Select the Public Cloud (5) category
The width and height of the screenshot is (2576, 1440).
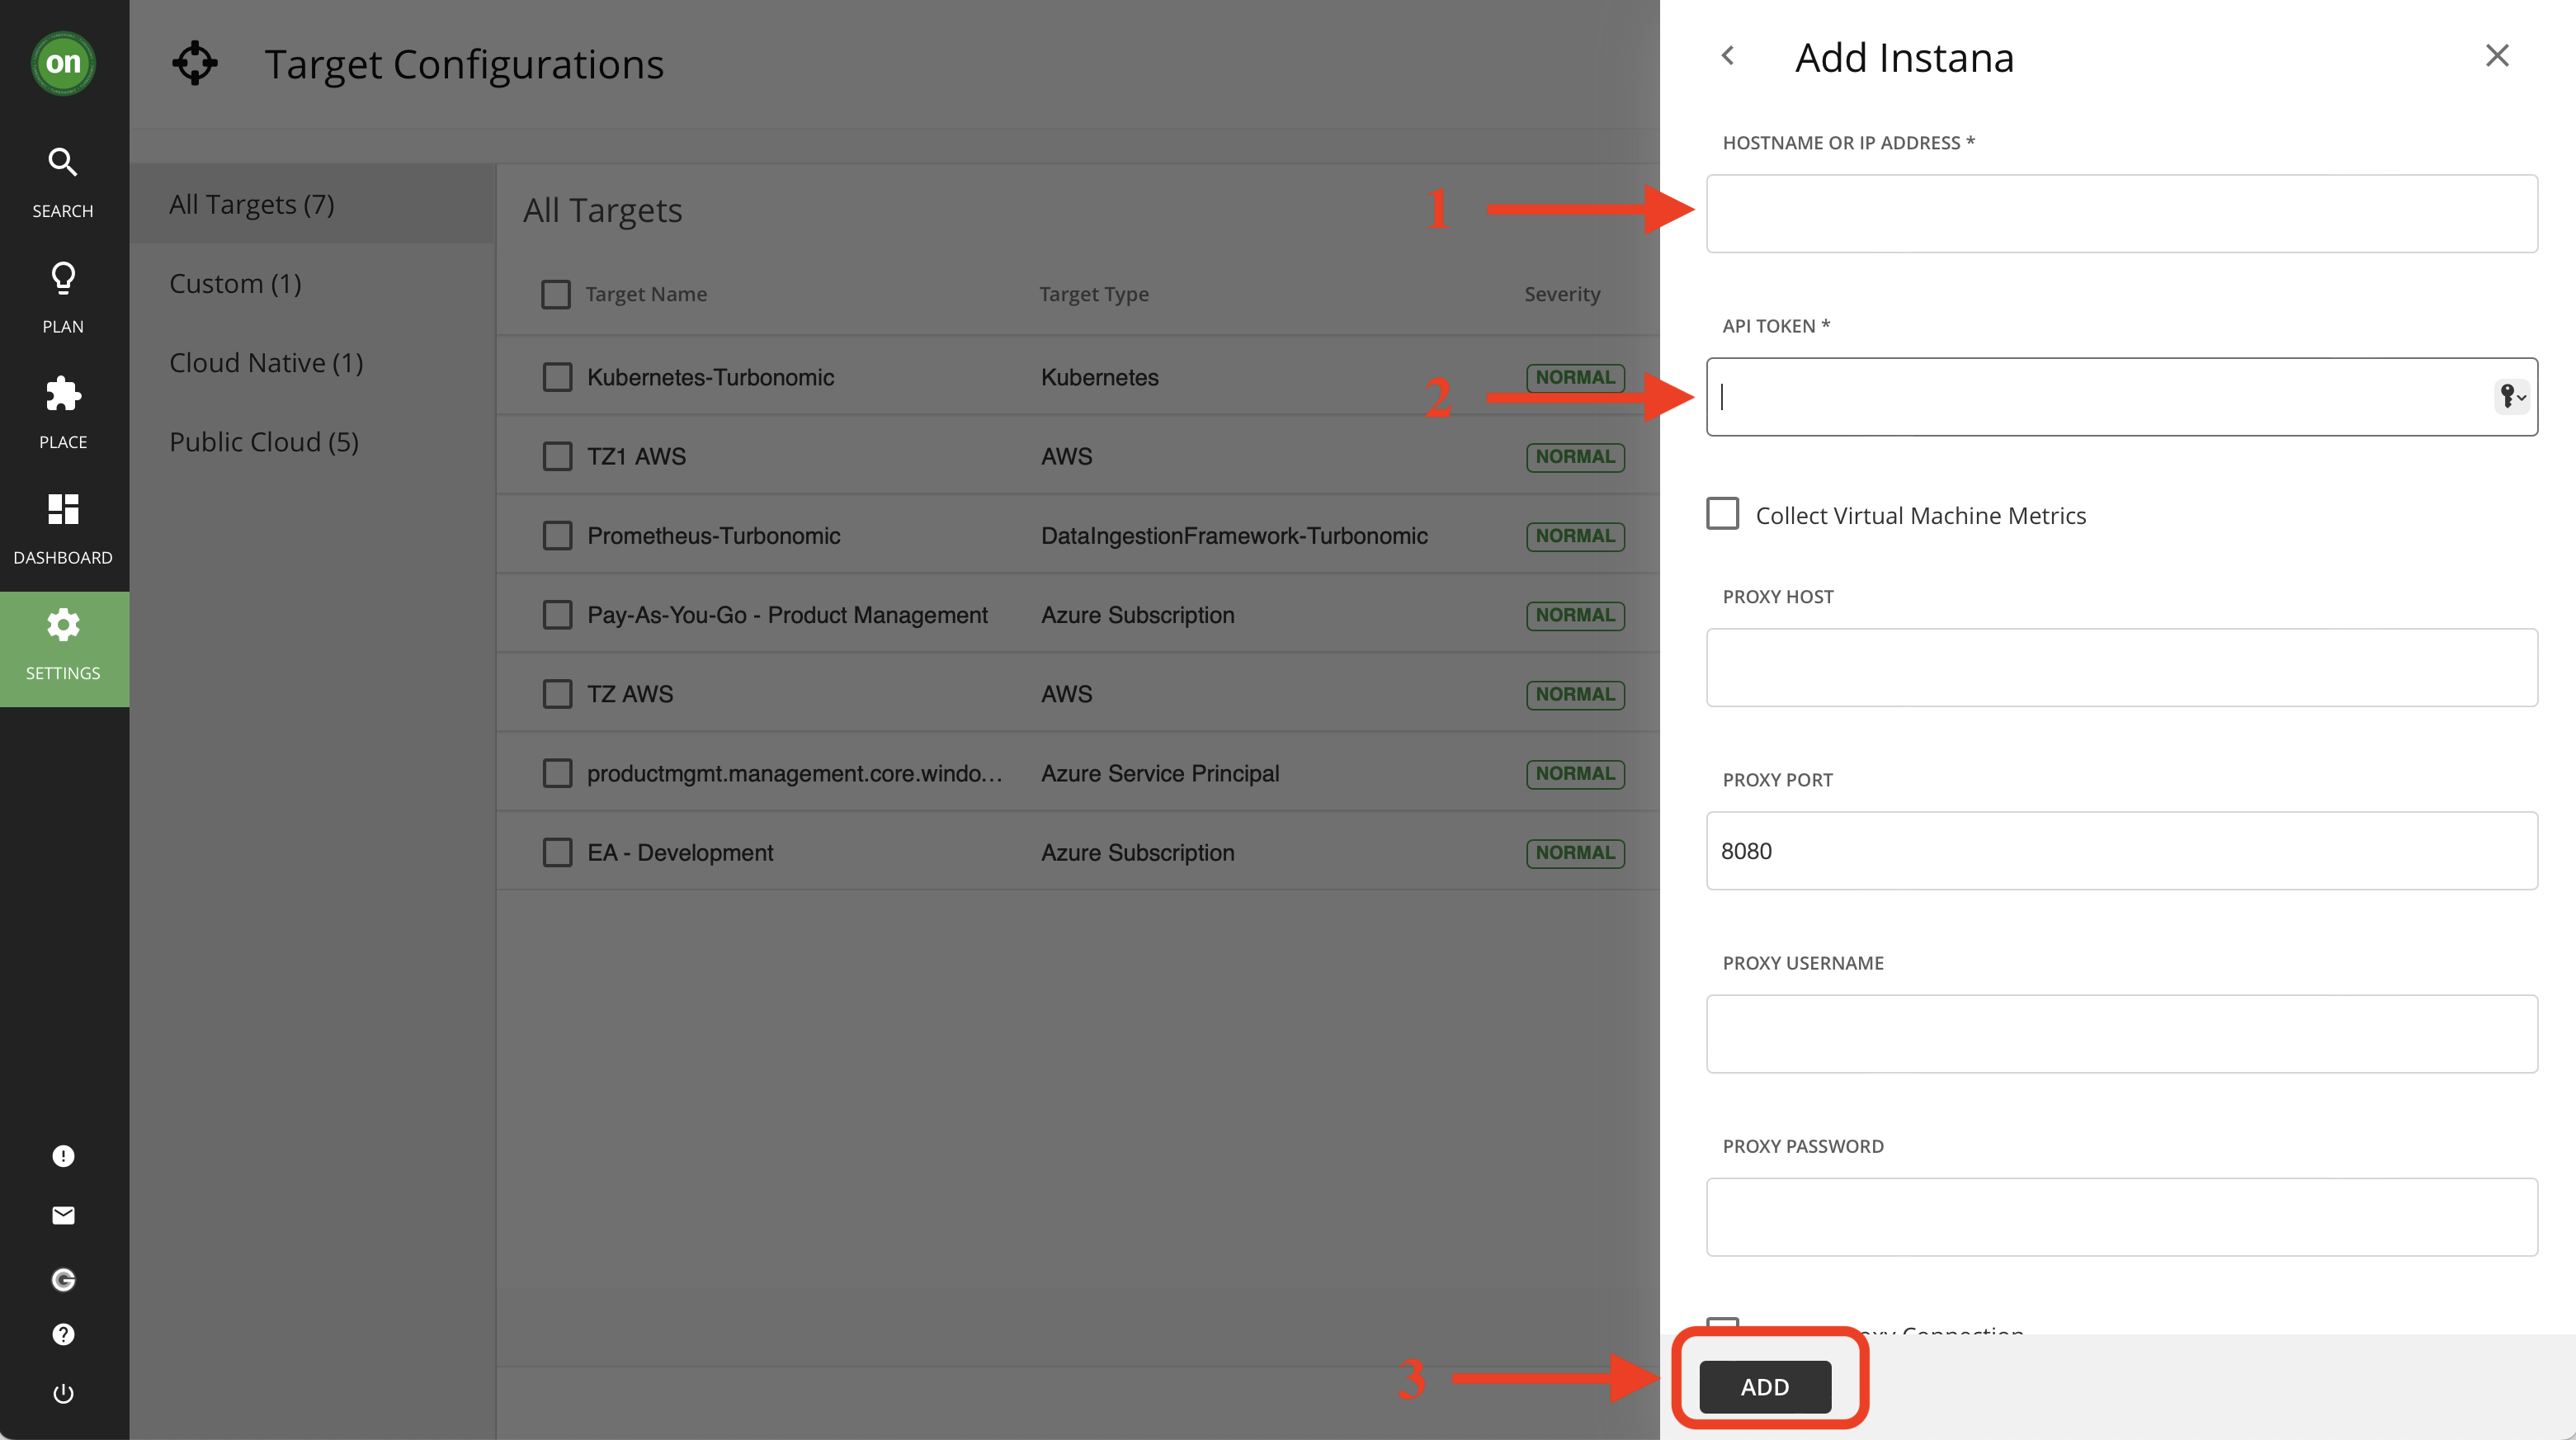coord(264,442)
